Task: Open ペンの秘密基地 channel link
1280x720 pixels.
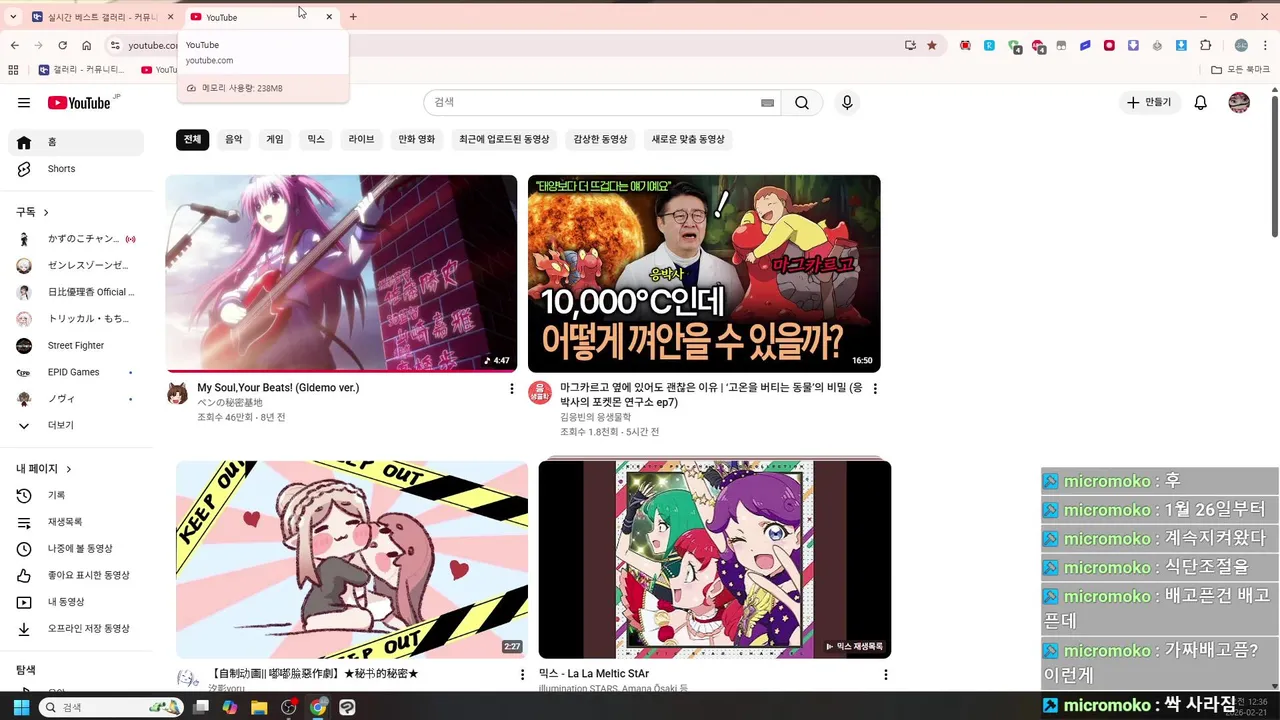Action: [x=230, y=402]
